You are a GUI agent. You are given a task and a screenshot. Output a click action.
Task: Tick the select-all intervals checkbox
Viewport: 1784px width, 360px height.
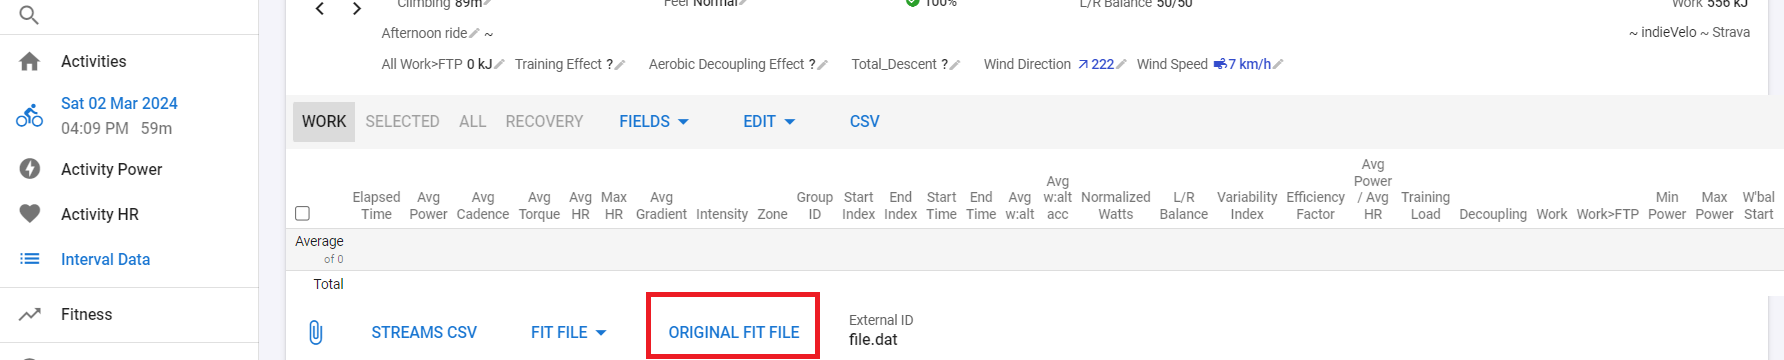click(303, 213)
